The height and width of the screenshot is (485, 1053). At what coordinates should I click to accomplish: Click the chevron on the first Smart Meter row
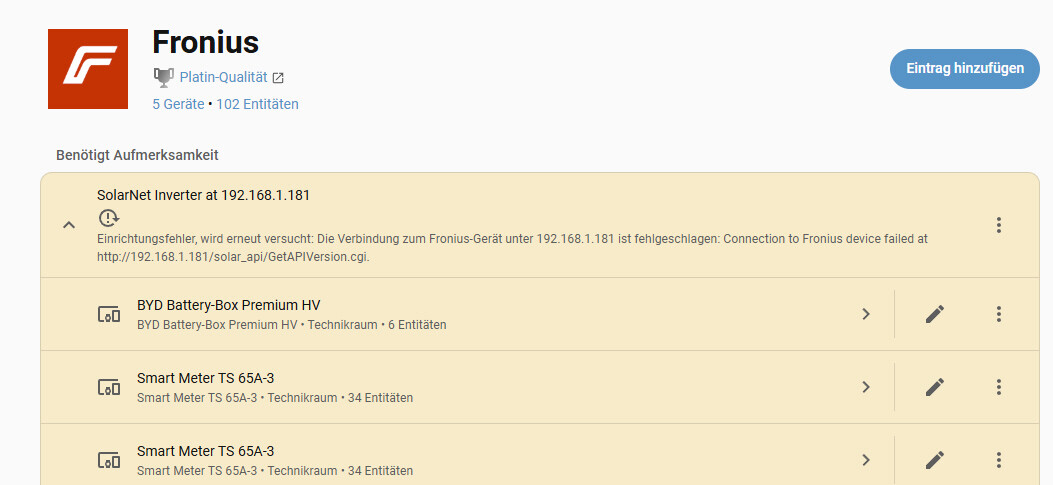[x=866, y=387]
